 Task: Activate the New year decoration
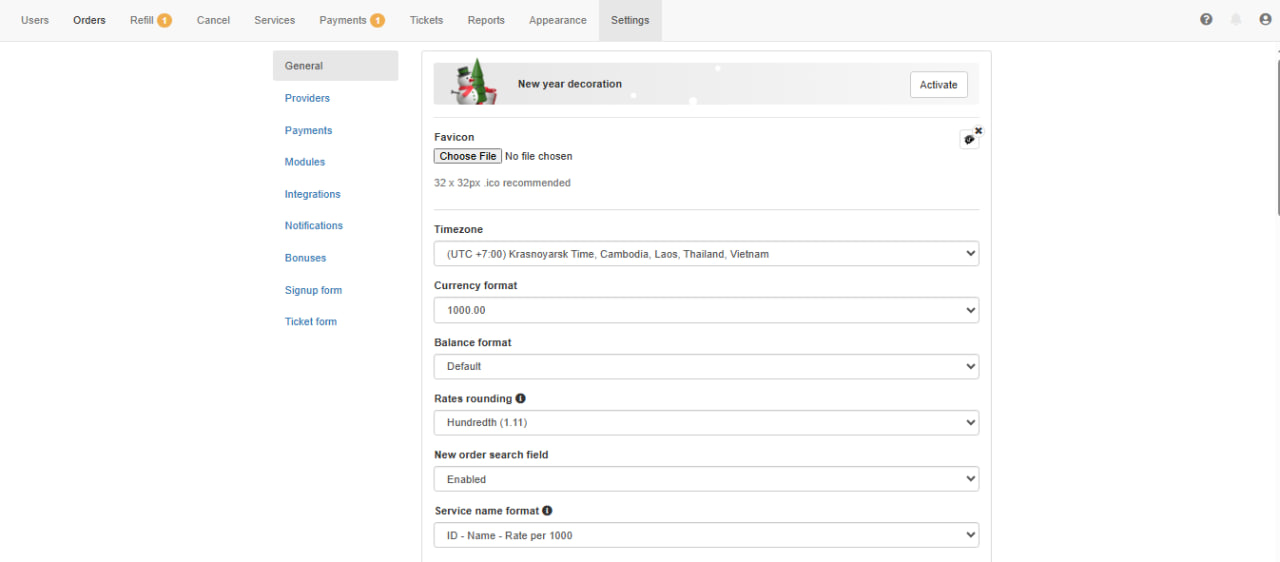coord(938,85)
